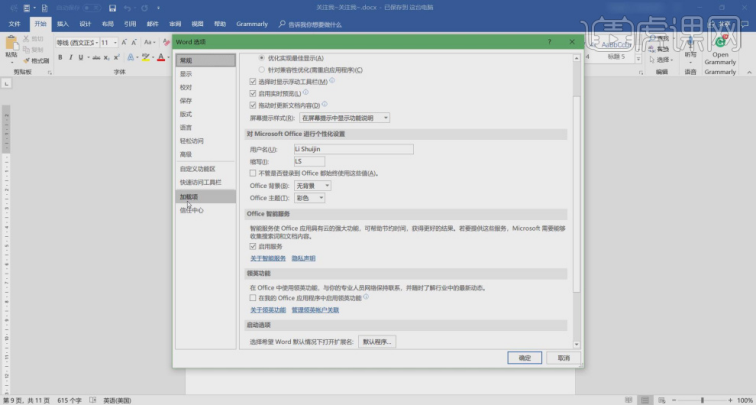
Task: Click the zoom slider handle in status bar
Action: pyautogui.click(x=702, y=400)
